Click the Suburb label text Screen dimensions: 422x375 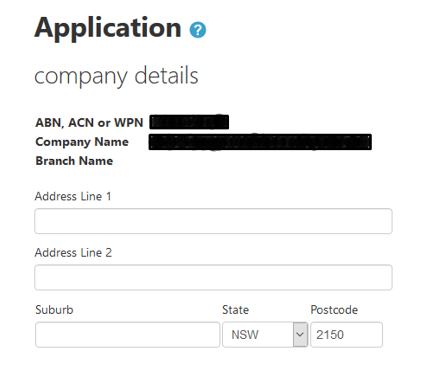pos(54,310)
